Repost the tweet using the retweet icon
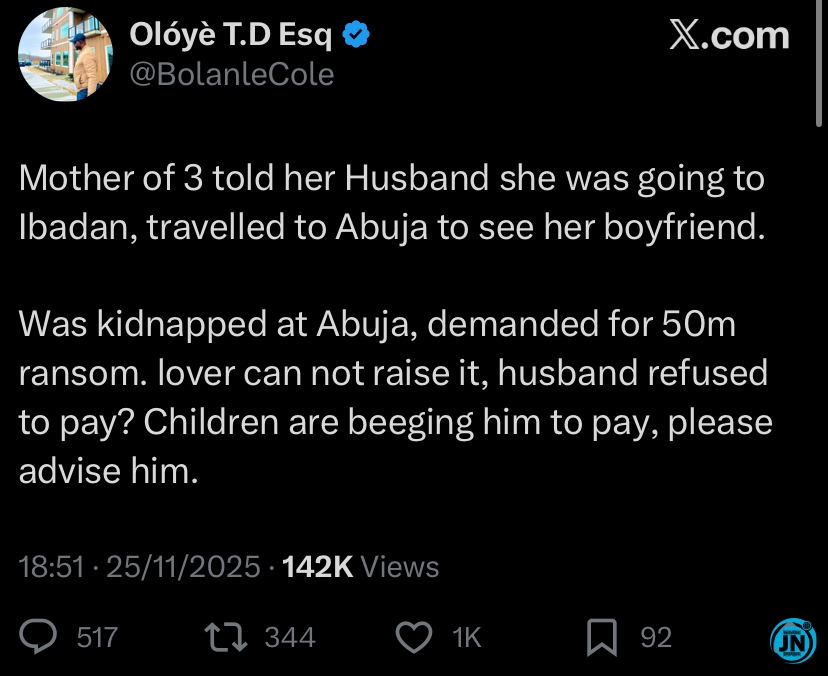 [226, 637]
